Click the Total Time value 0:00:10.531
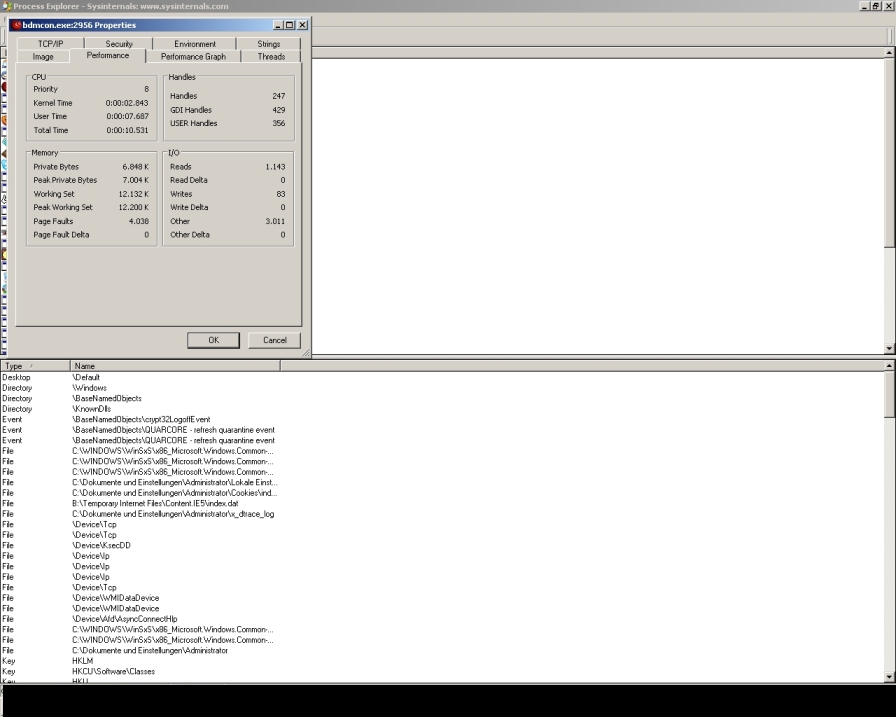The image size is (896, 717). click(x=127, y=130)
